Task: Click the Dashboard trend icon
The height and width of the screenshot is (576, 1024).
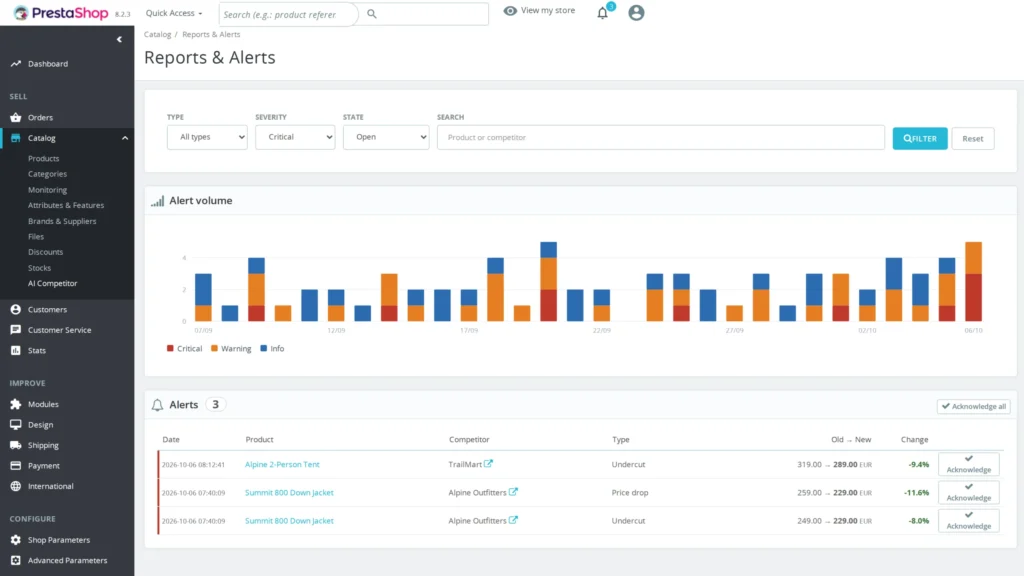Action: tap(16, 64)
